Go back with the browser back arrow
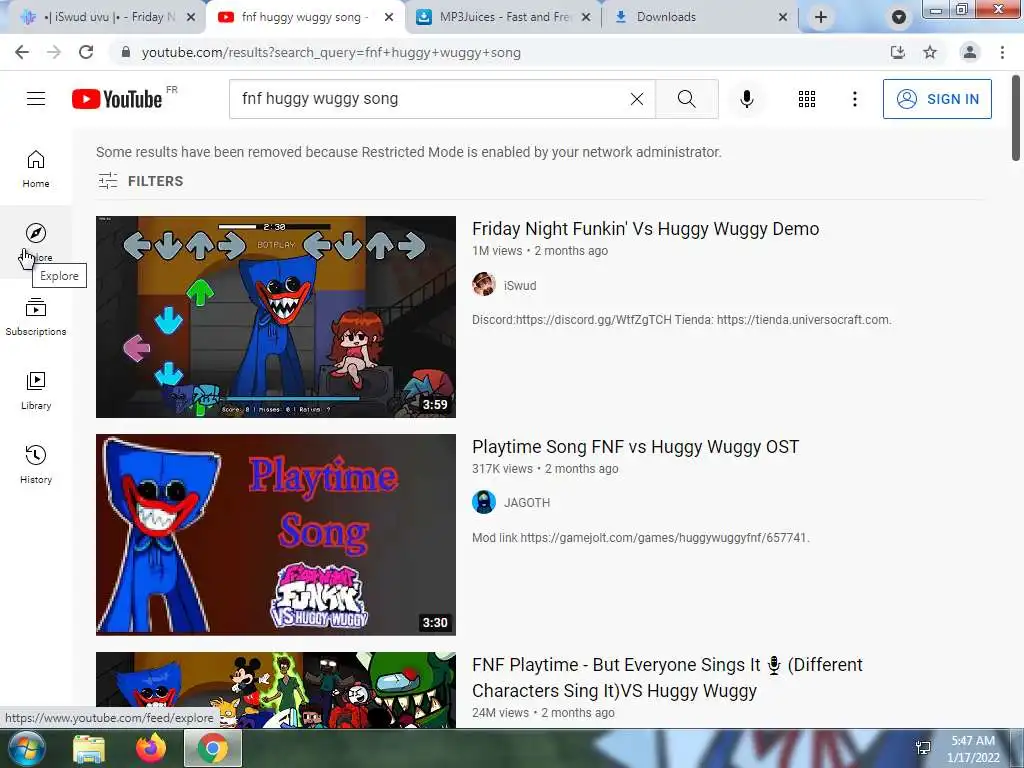This screenshot has width=1024, height=768. (x=22, y=52)
